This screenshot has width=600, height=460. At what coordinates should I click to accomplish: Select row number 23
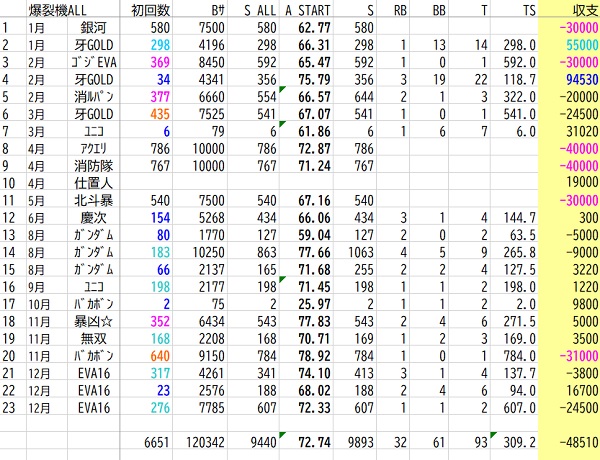pos(8,407)
